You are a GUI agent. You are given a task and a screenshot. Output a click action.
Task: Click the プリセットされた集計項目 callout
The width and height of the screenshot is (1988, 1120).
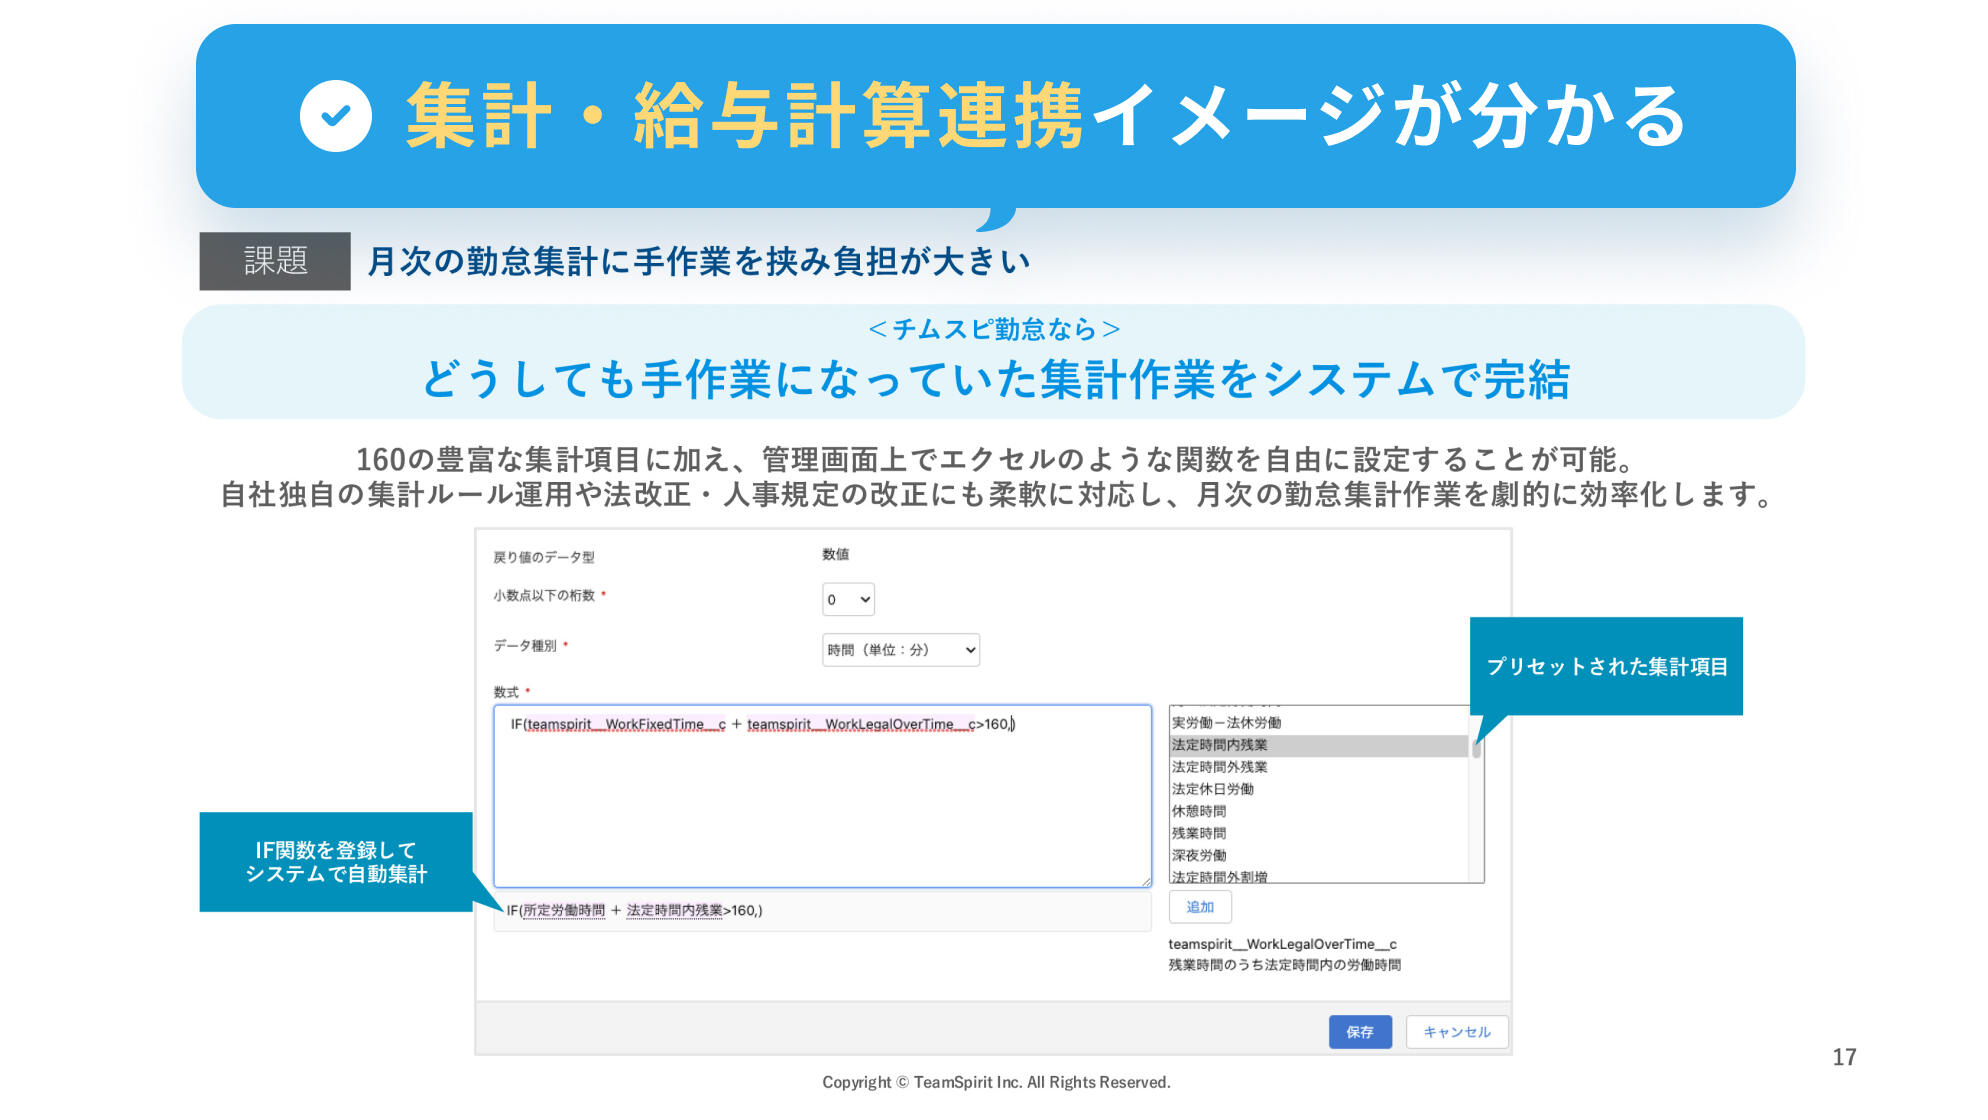point(1606,666)
